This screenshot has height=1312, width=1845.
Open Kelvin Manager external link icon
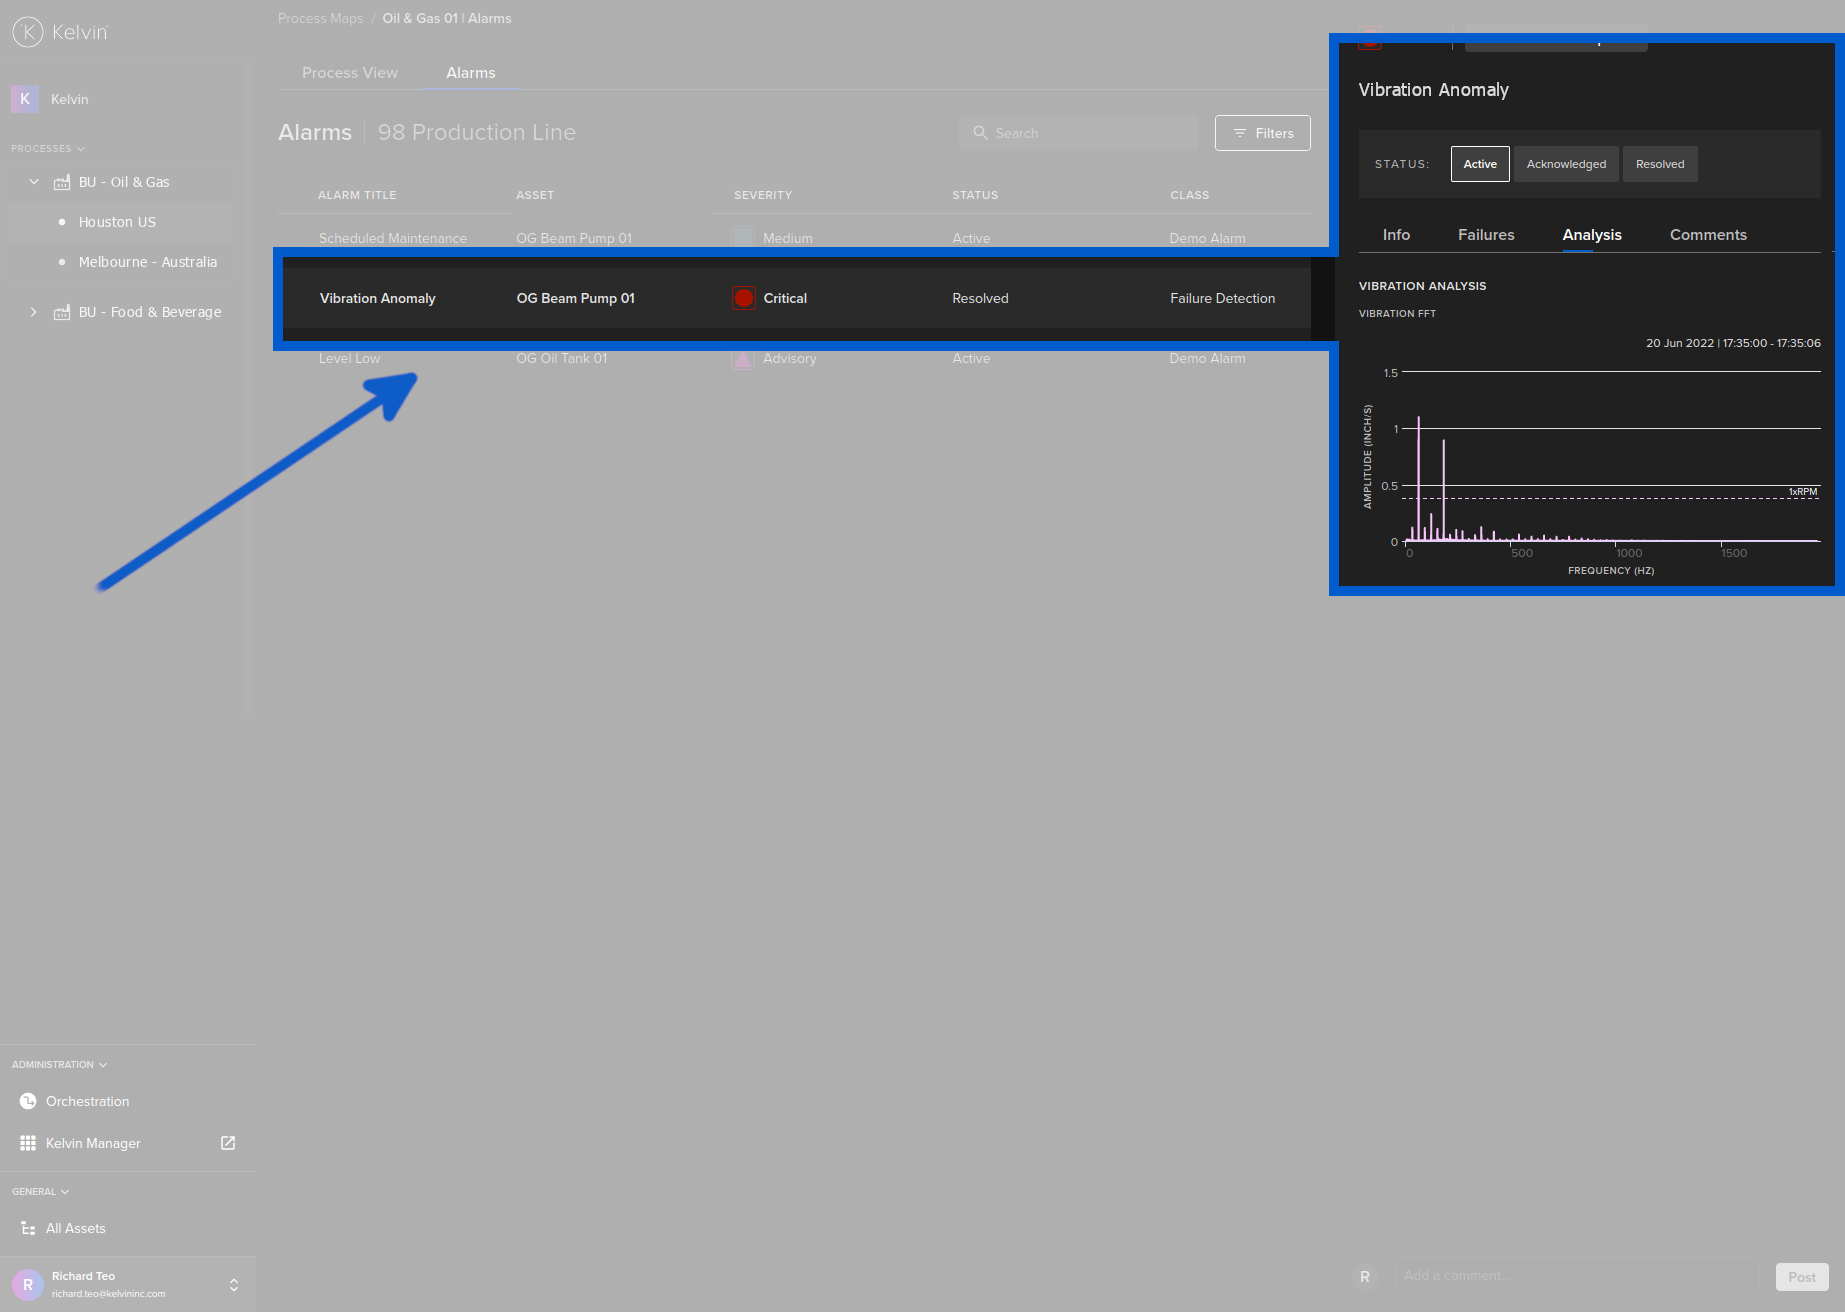pos(228,1142)
